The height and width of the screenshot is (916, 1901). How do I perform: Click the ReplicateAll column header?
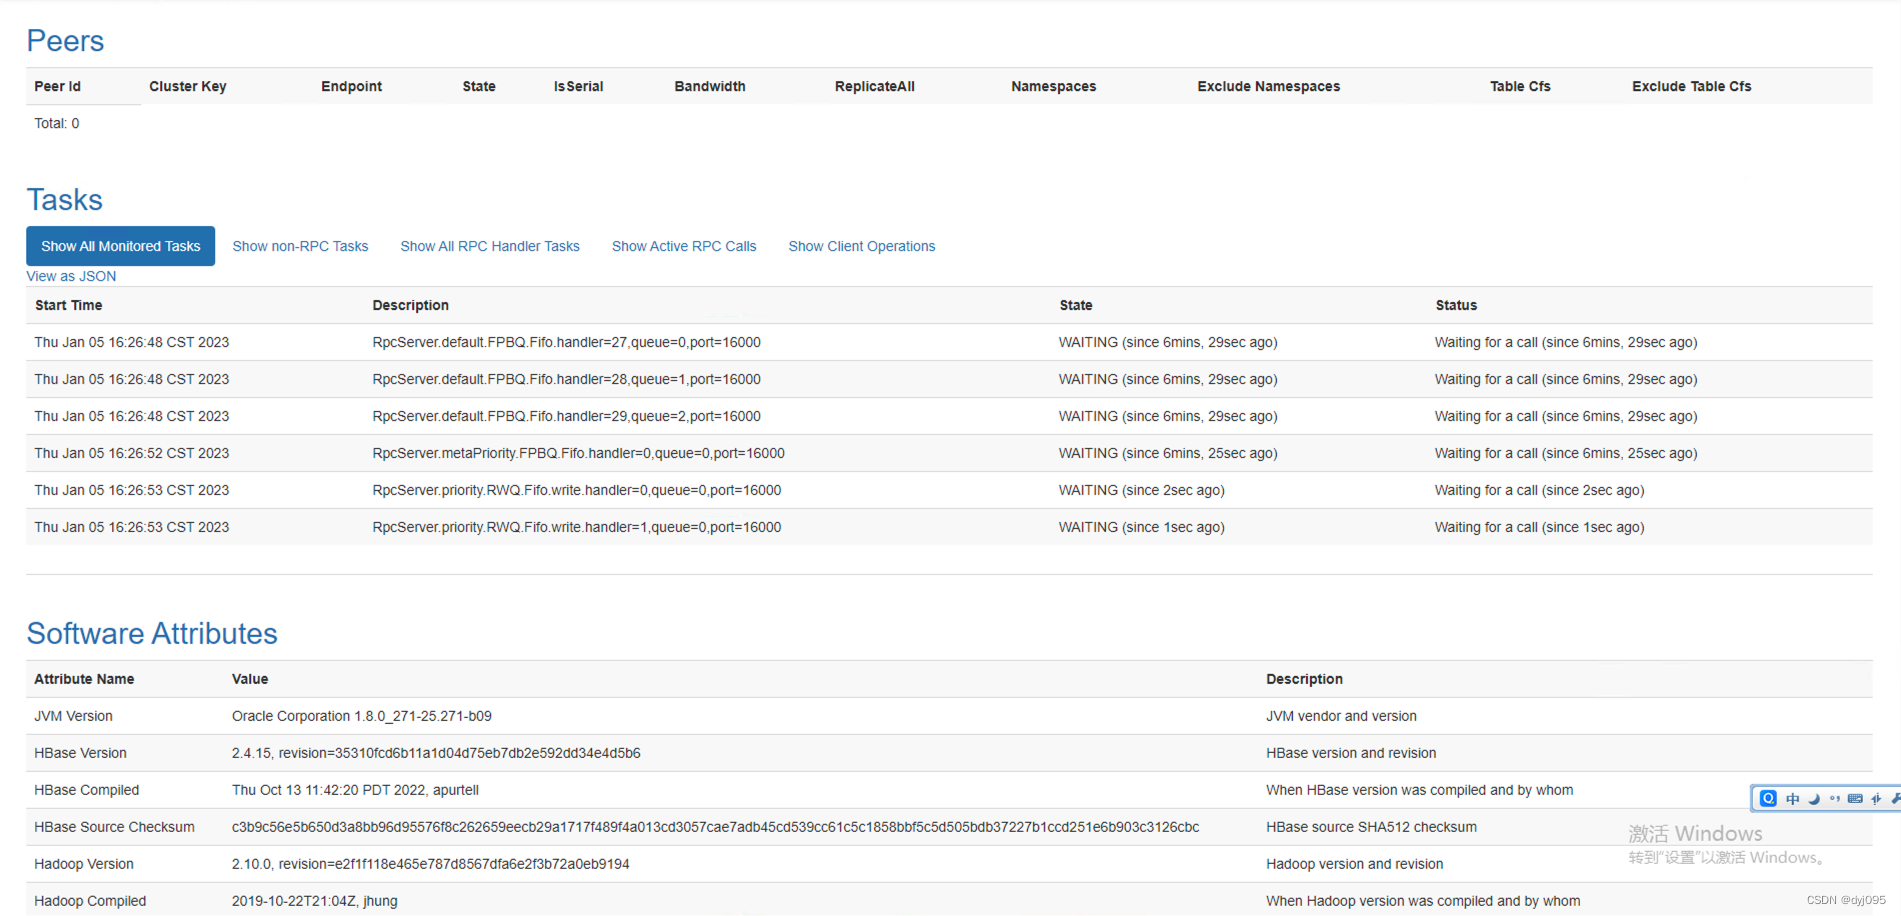875,86
